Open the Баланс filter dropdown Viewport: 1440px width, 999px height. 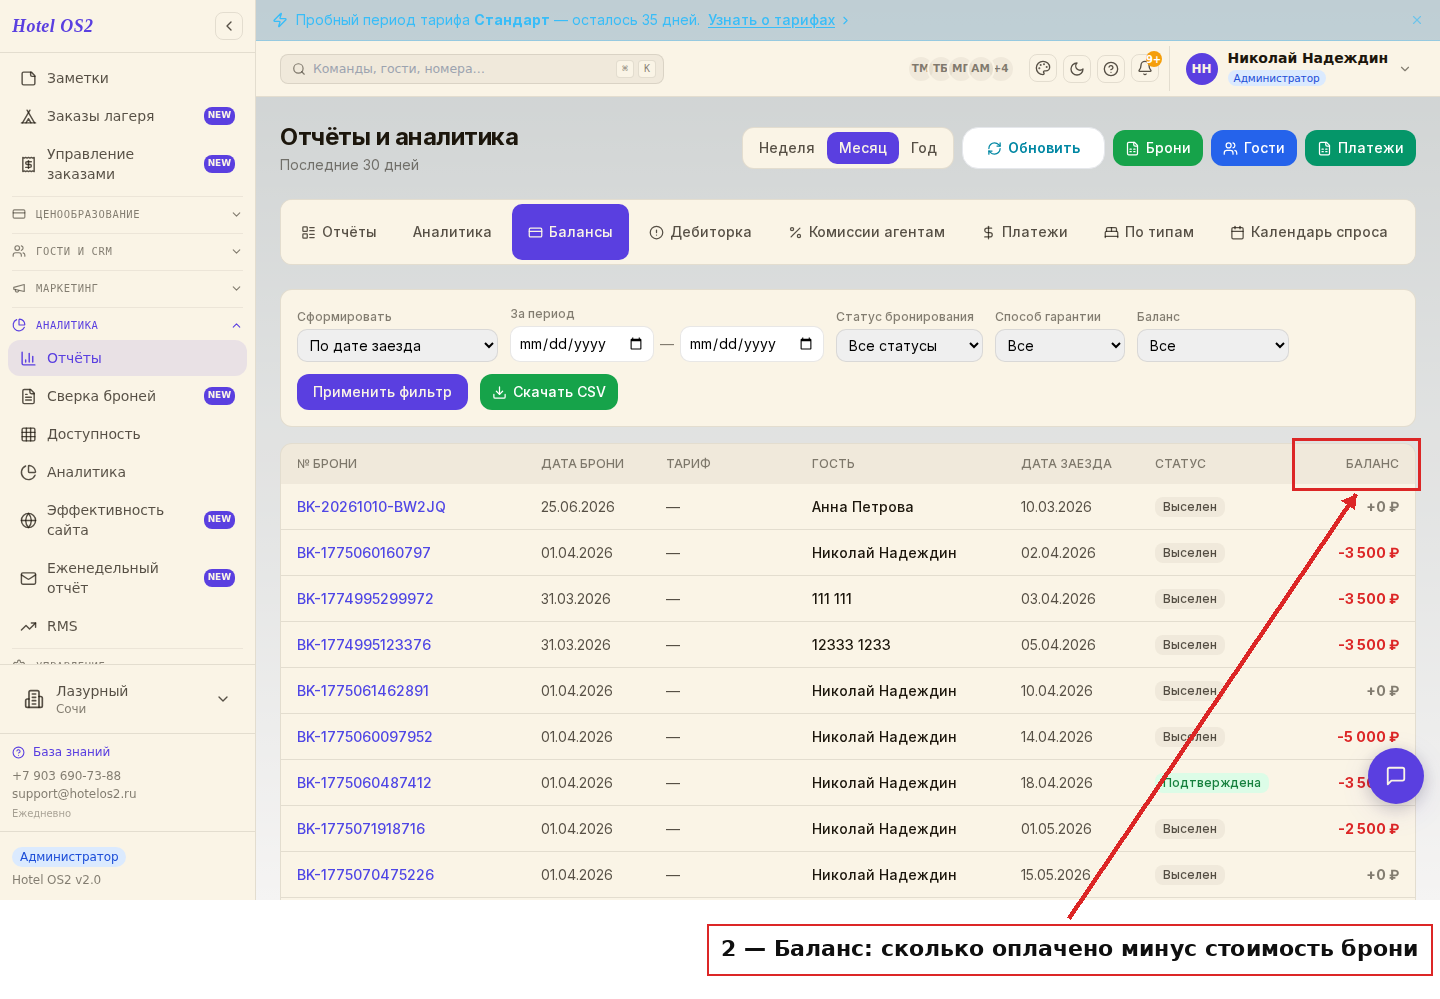pos(1213,346)
